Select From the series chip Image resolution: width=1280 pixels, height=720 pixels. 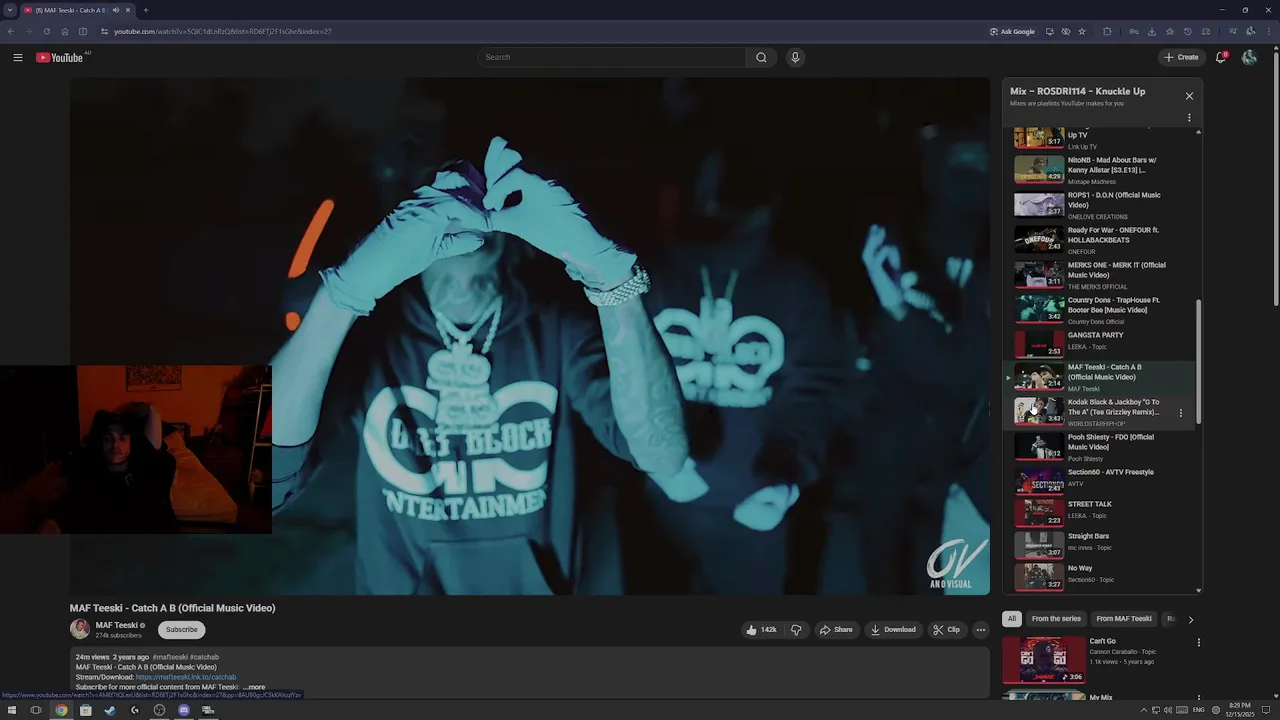[1056, 619]
